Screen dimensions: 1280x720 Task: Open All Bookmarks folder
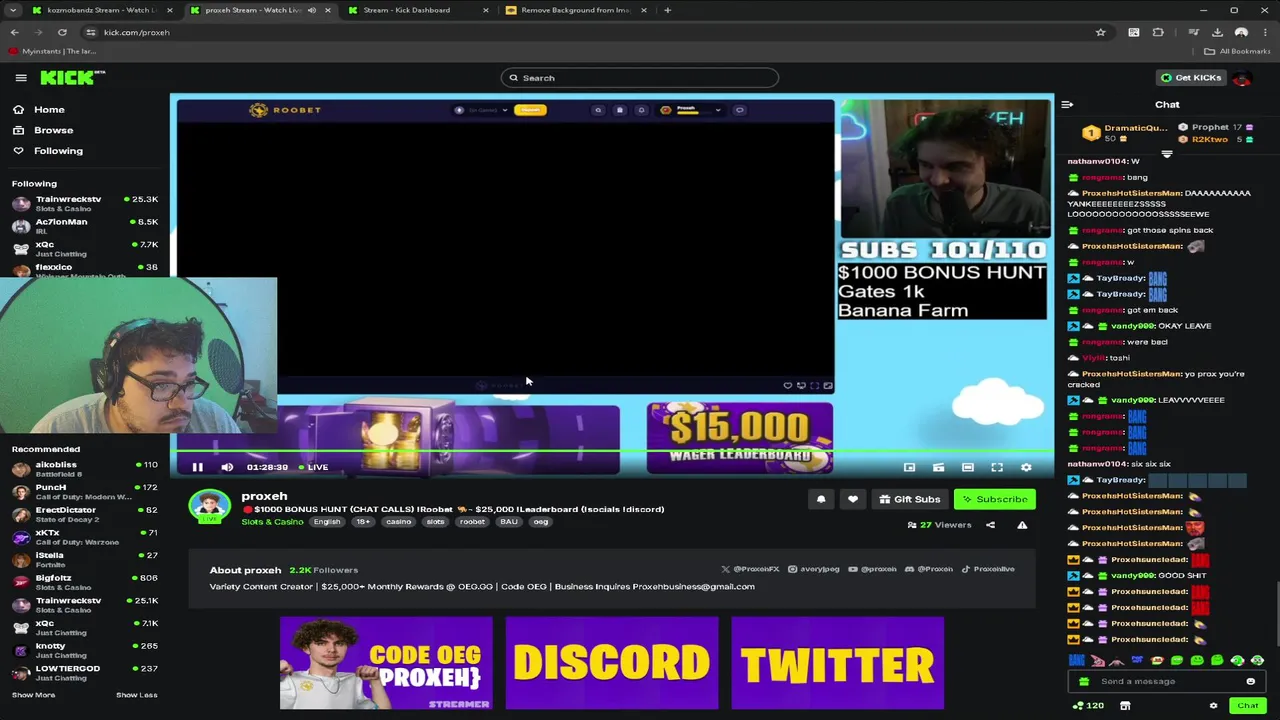click(x=1237, y=51)
